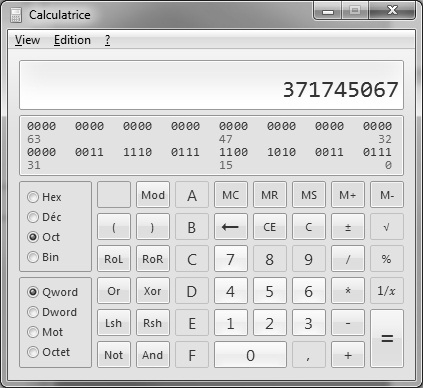This screenshot has width=423, height=388.
Task: Click the multiplication * button
Action: (x=348, y=291)
